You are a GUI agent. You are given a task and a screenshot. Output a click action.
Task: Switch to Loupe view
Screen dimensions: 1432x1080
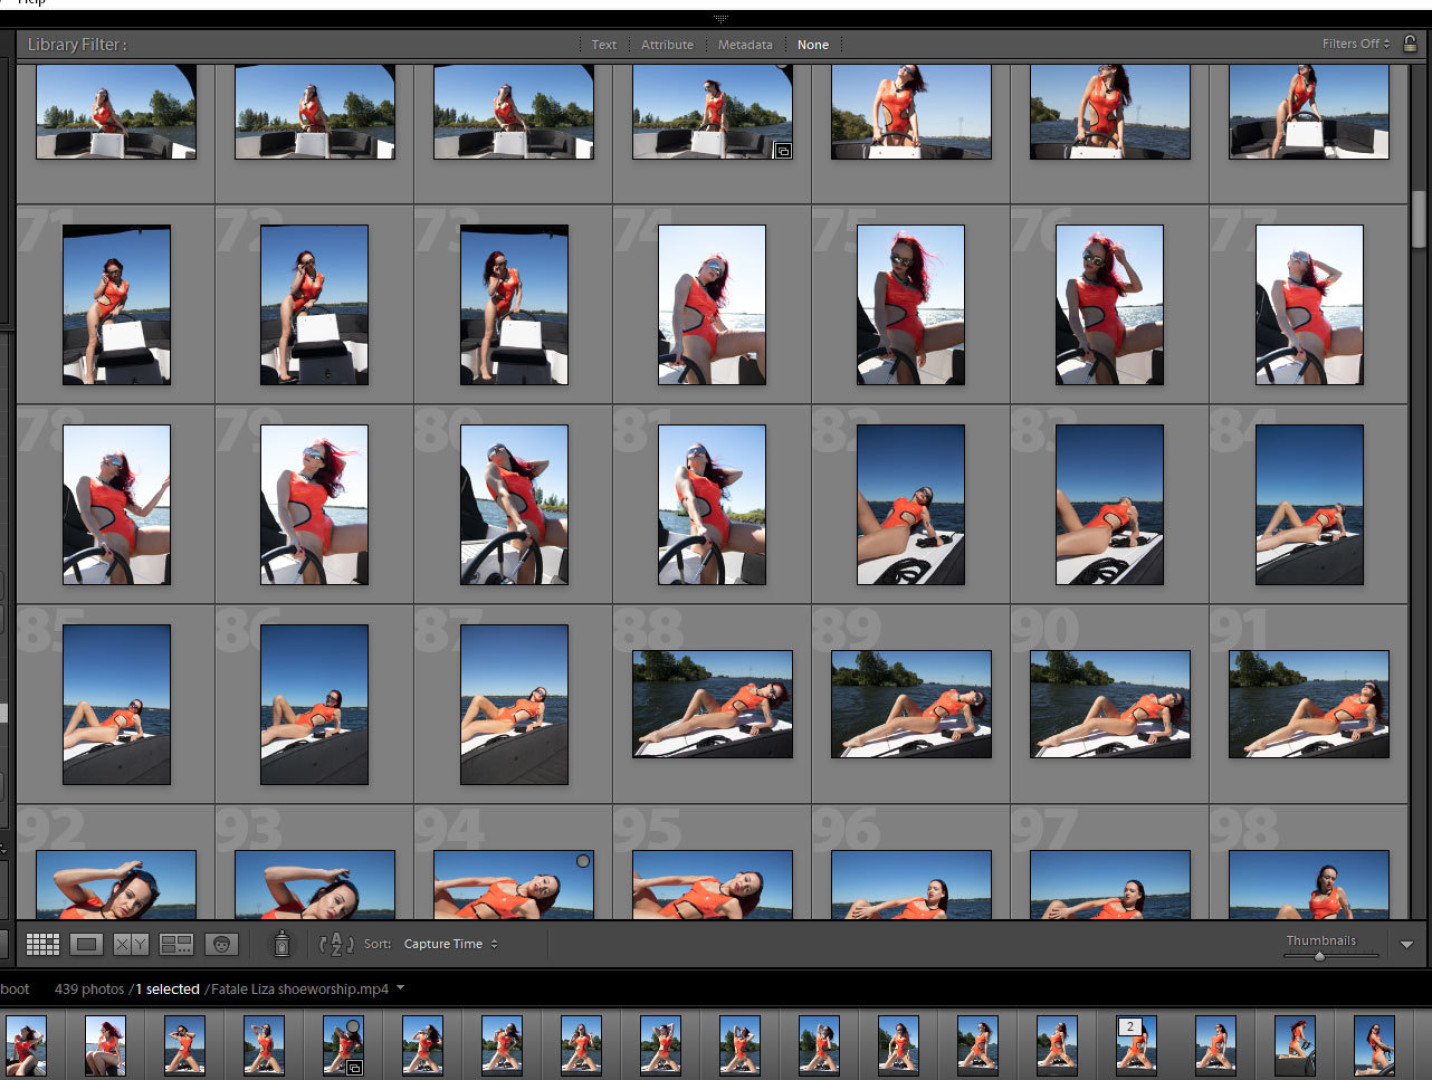click(x=87, y=944)
